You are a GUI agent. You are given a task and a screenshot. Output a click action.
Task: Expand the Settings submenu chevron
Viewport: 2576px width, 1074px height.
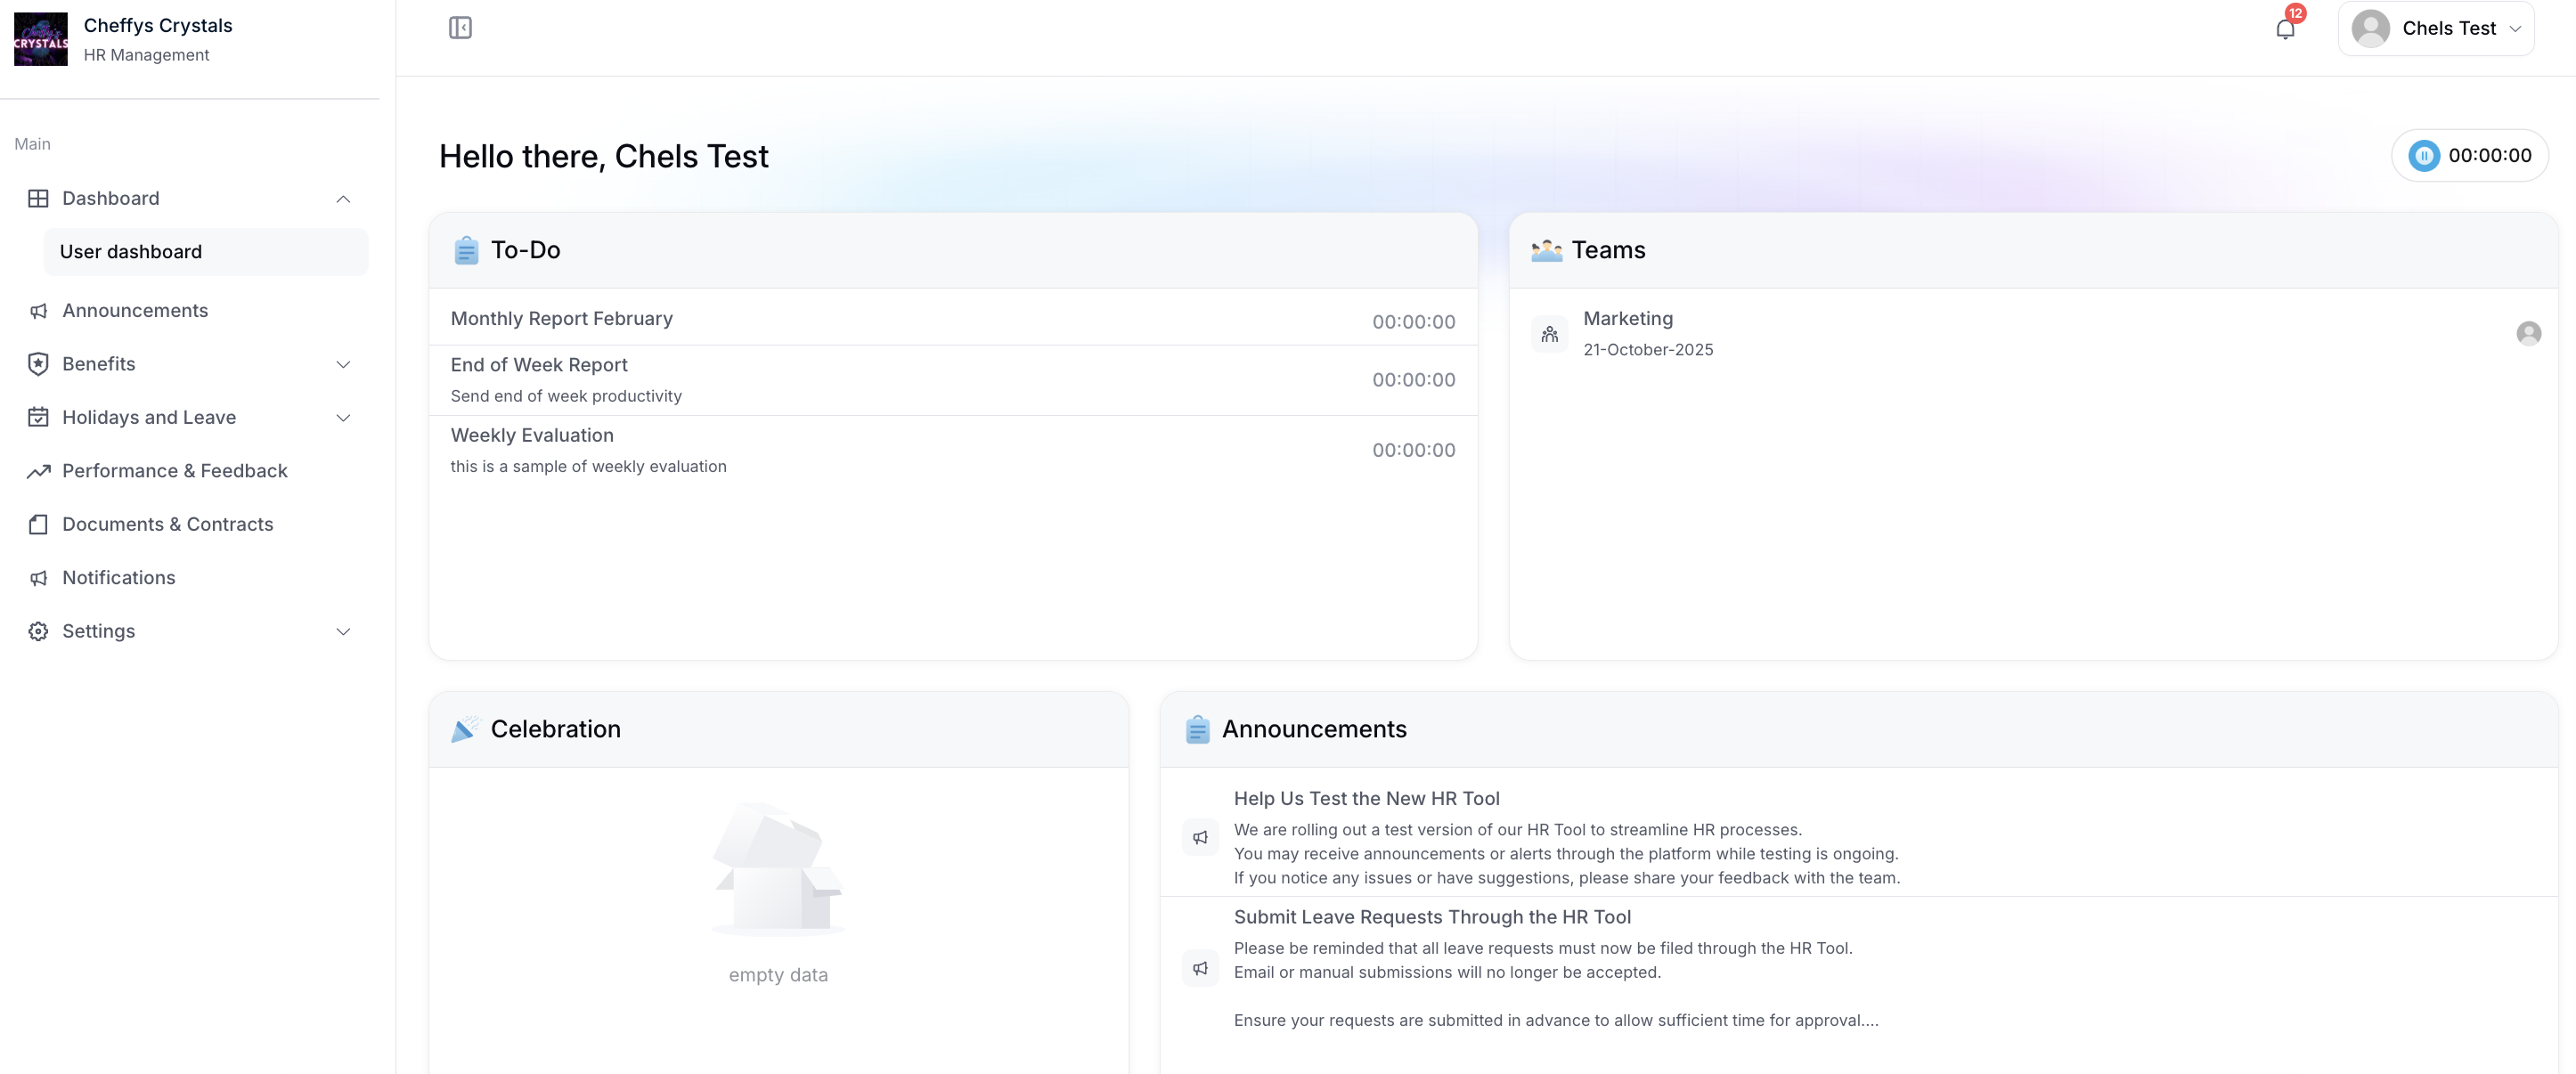pyautogui.click(x=343, y=631)
